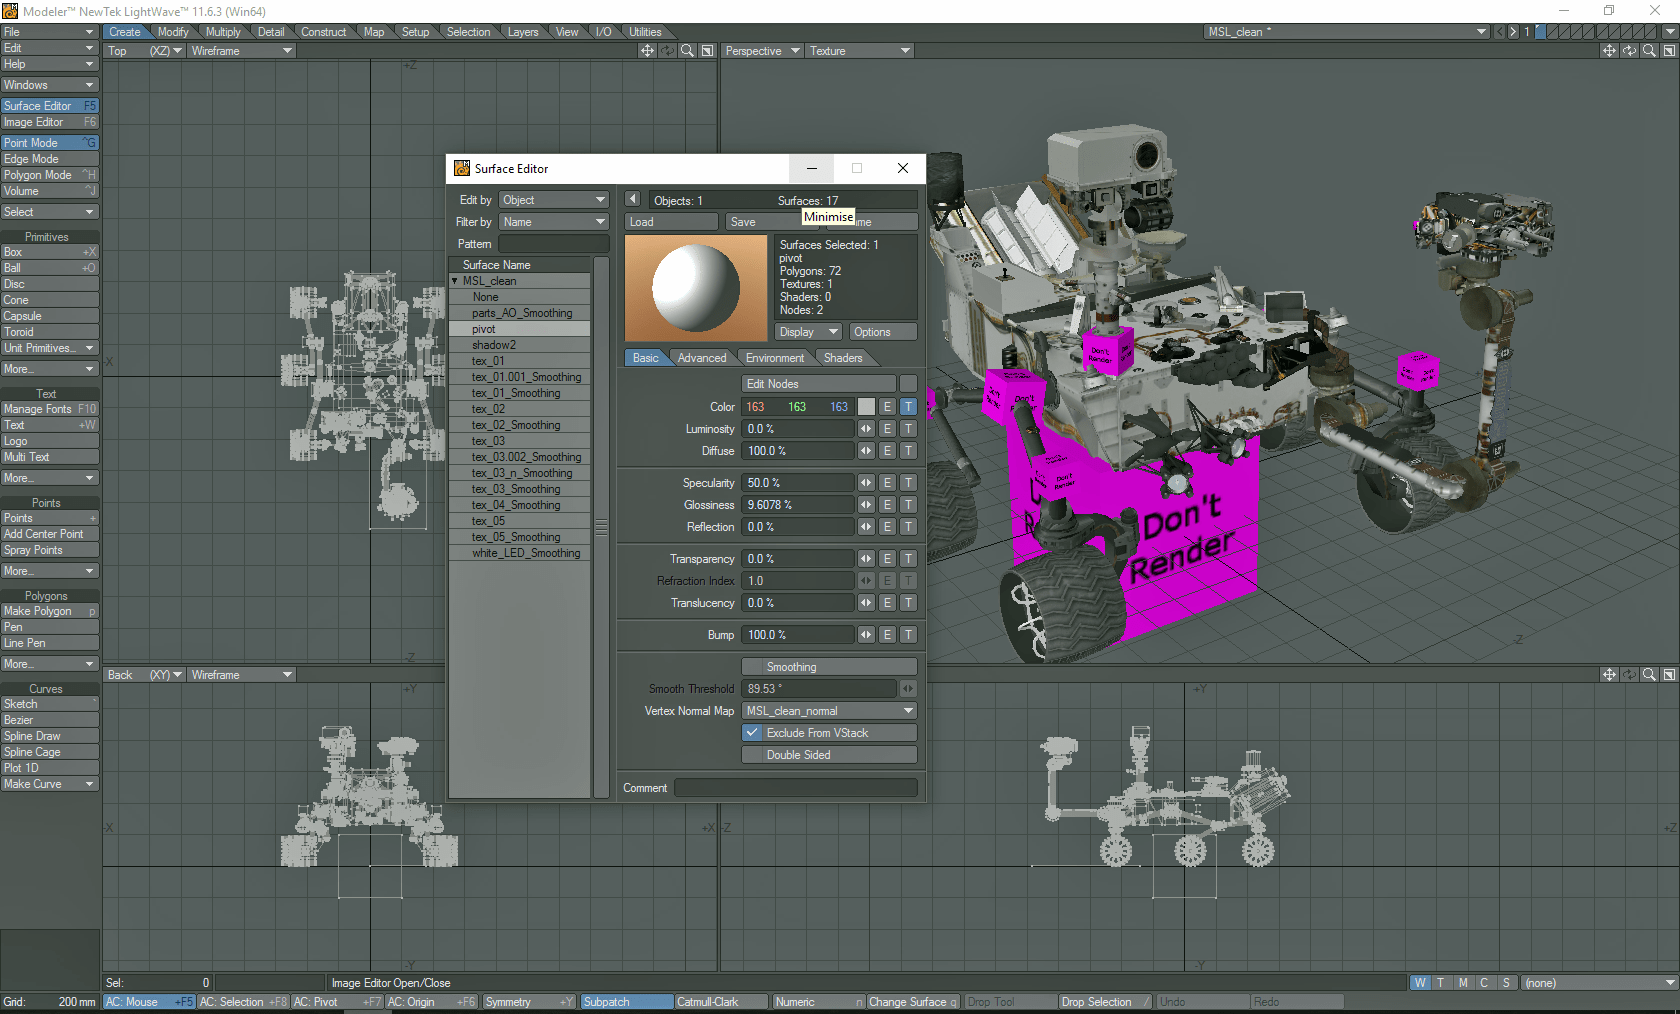
Task: Open the Color swatch picker
Action: (866, 407)
